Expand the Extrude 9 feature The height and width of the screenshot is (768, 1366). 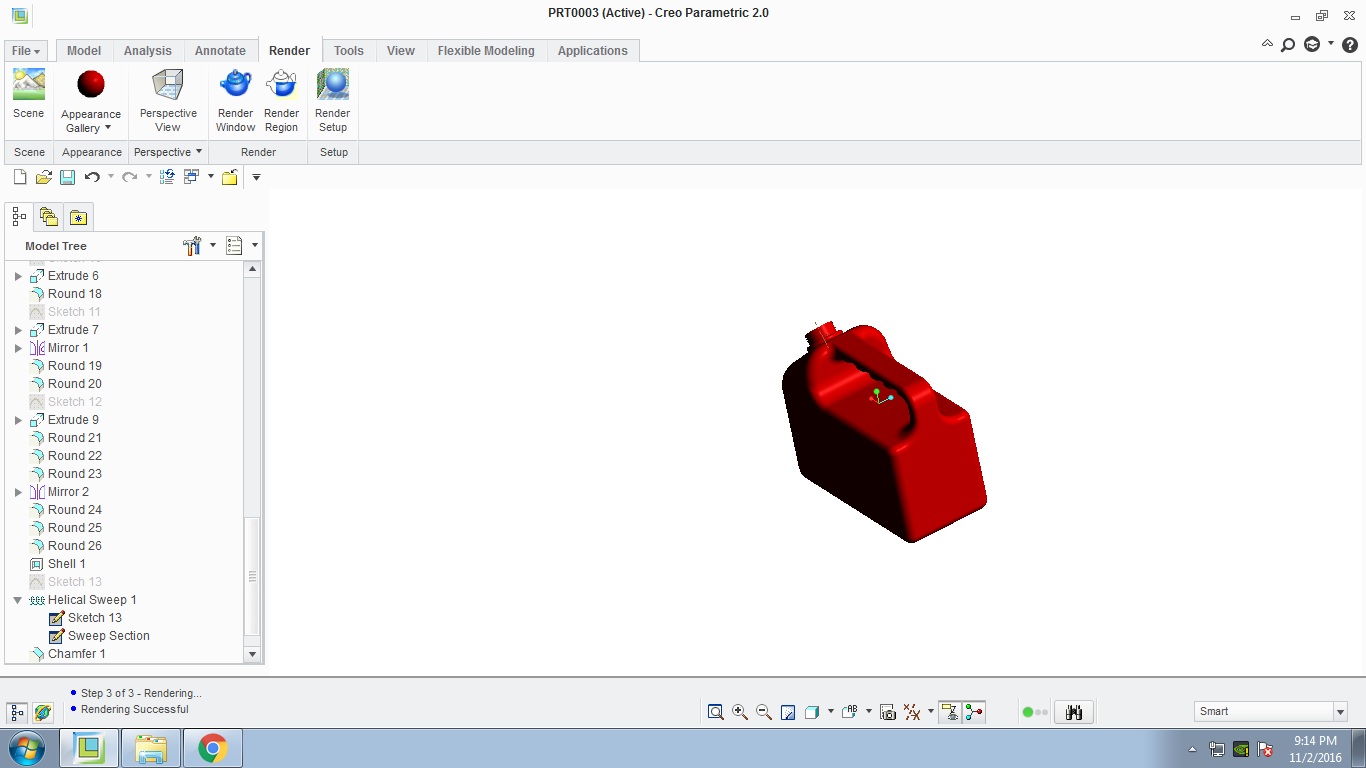[x=18, y=420]
